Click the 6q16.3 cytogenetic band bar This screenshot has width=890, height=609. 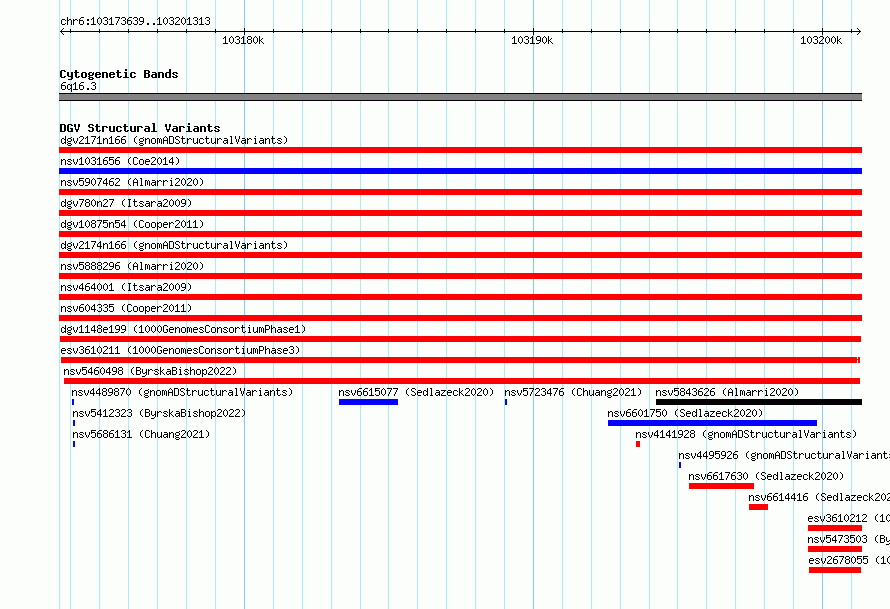(460, 97)
